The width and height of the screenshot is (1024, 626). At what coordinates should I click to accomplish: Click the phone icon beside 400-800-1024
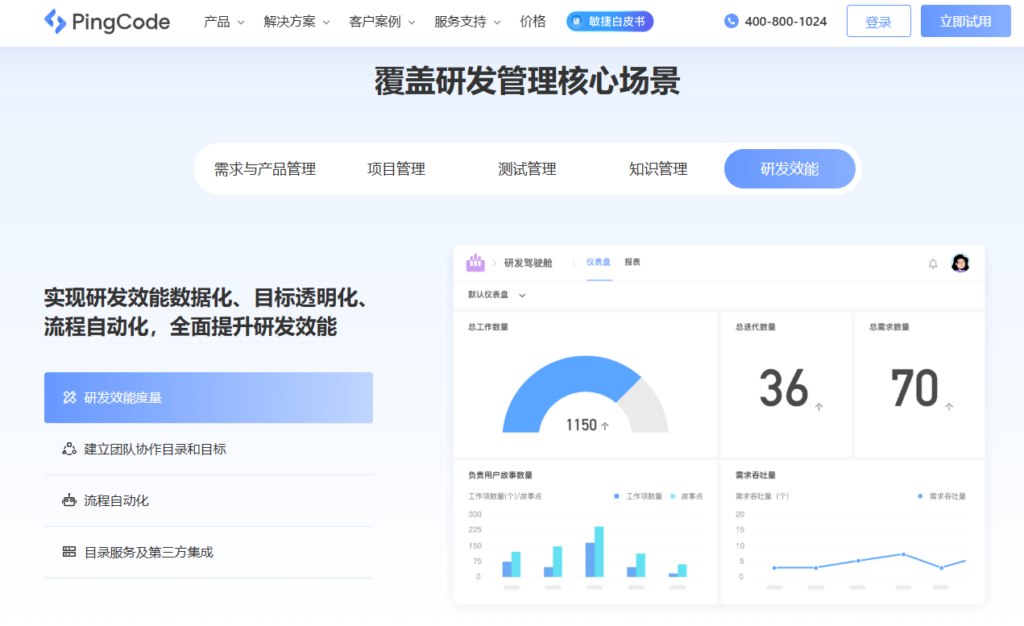(731, 22)
